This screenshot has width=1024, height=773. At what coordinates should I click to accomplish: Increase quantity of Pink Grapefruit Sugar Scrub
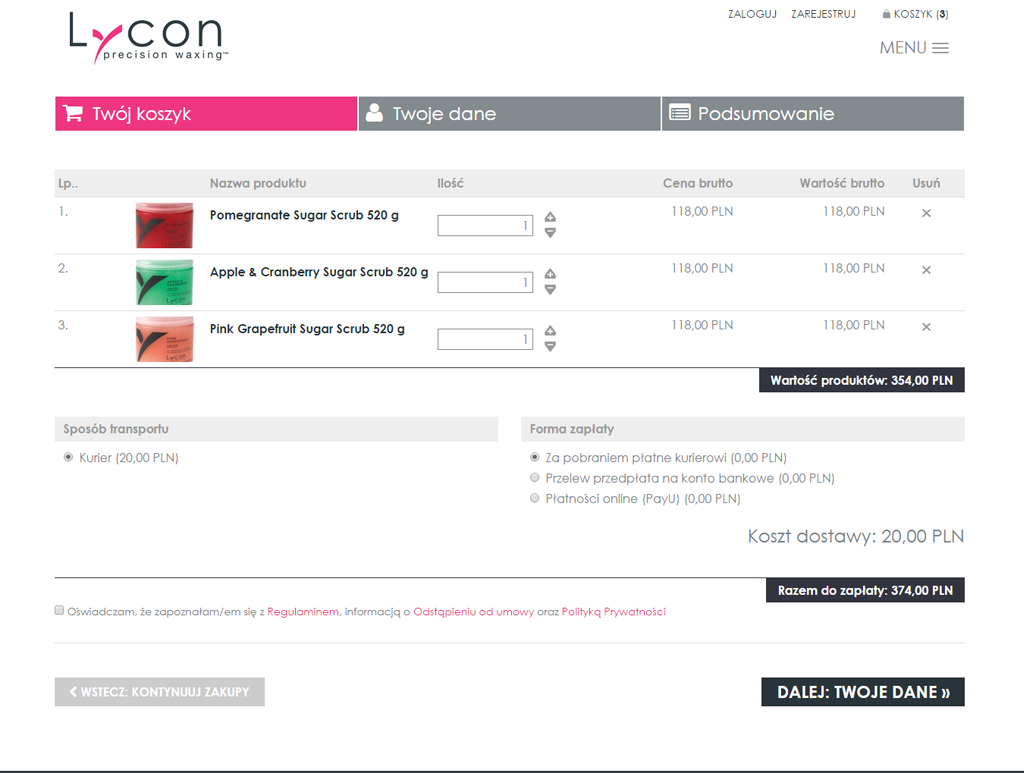coord(551,330)
